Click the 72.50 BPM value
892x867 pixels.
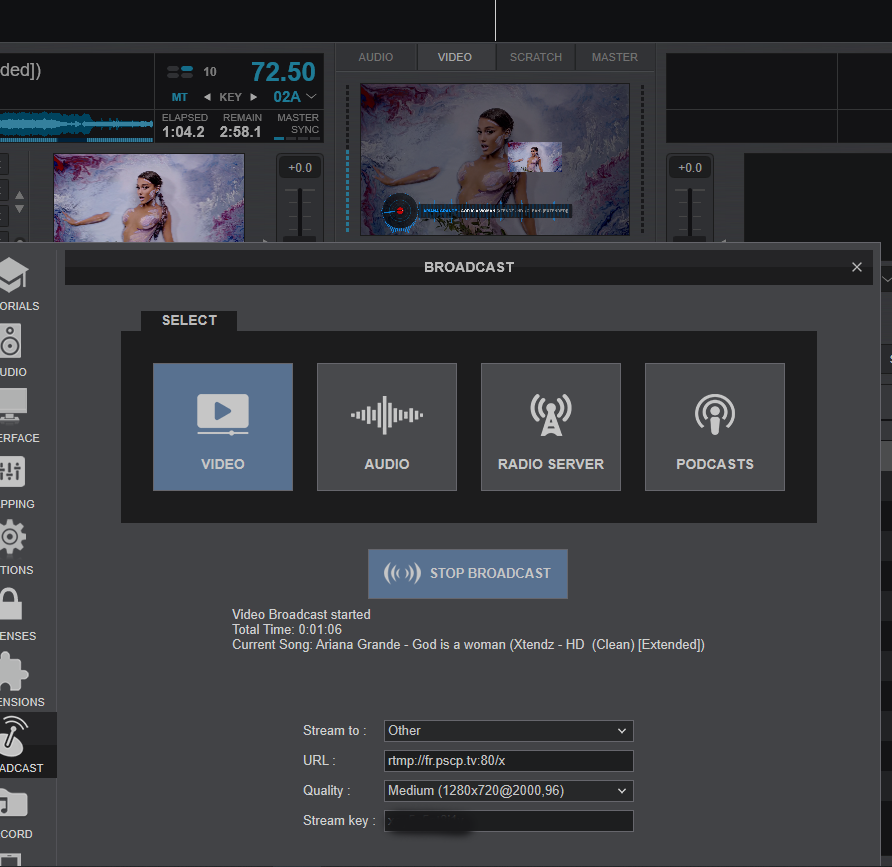pos(283,72)
